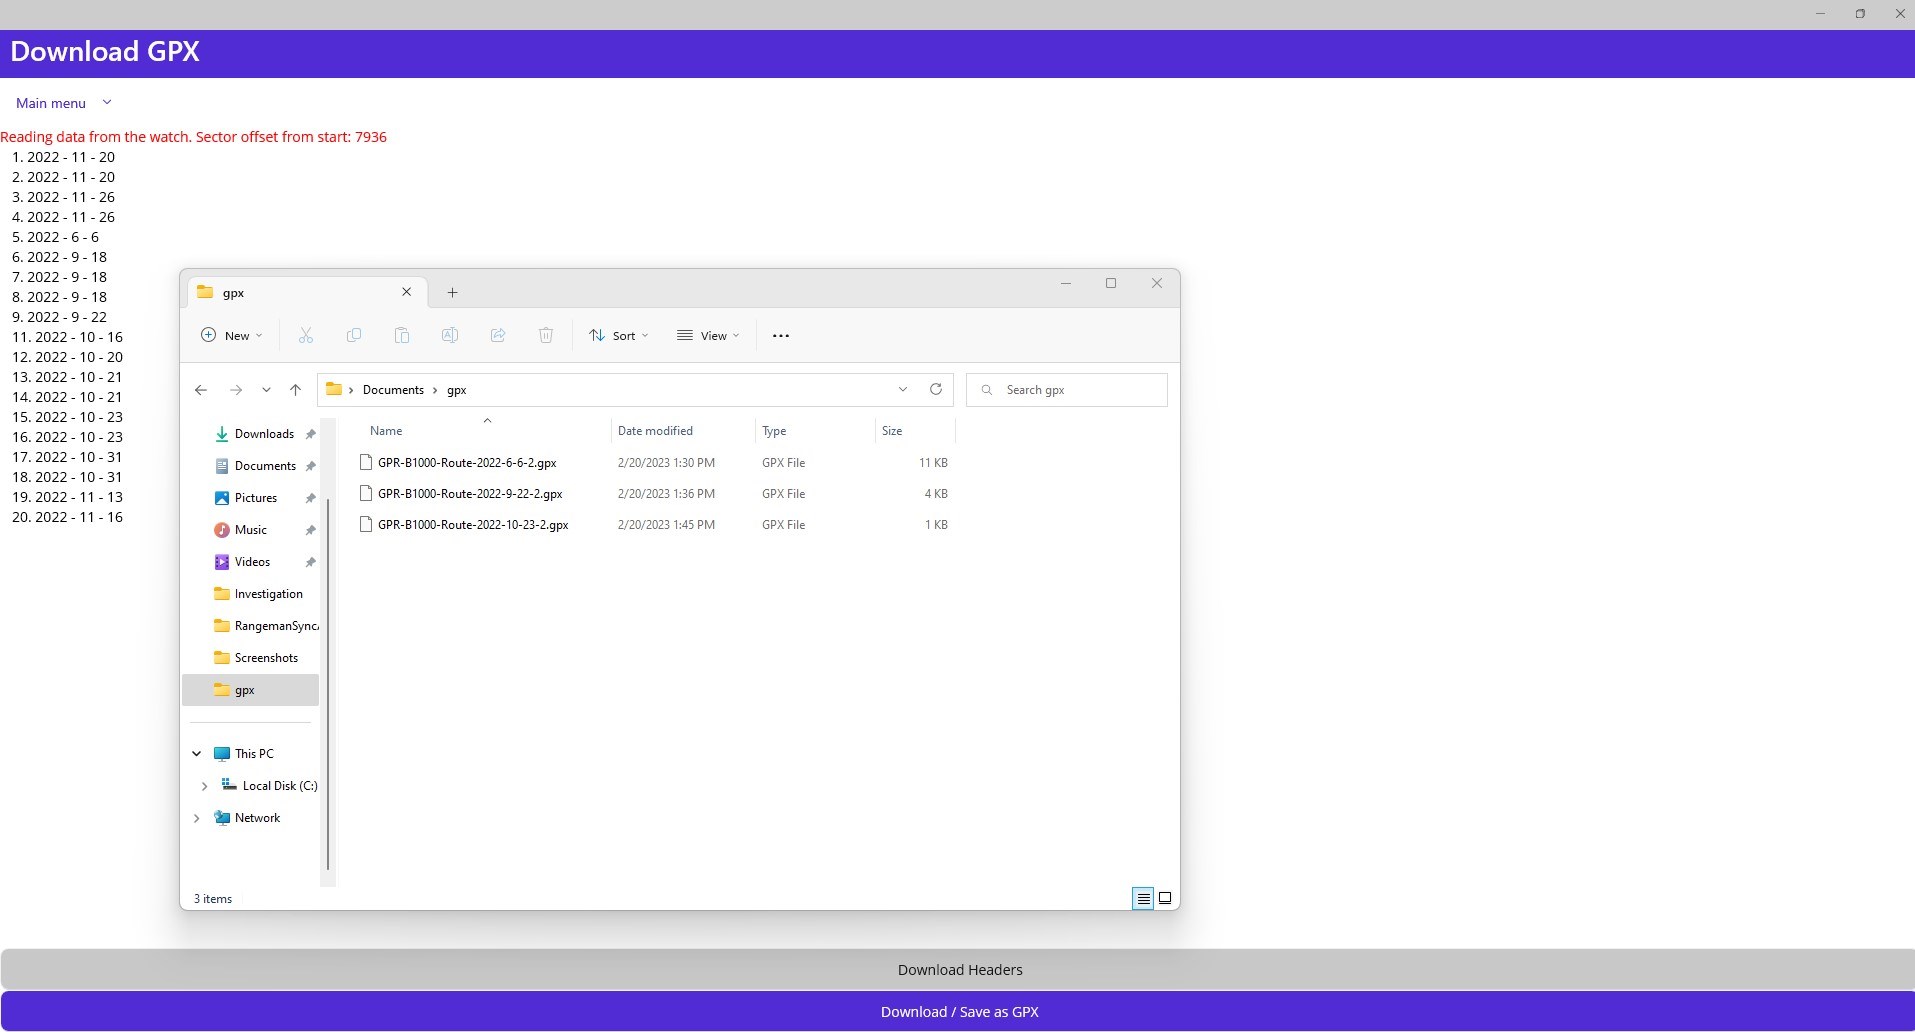Switch to large thumbnails view toggle

1165,898
